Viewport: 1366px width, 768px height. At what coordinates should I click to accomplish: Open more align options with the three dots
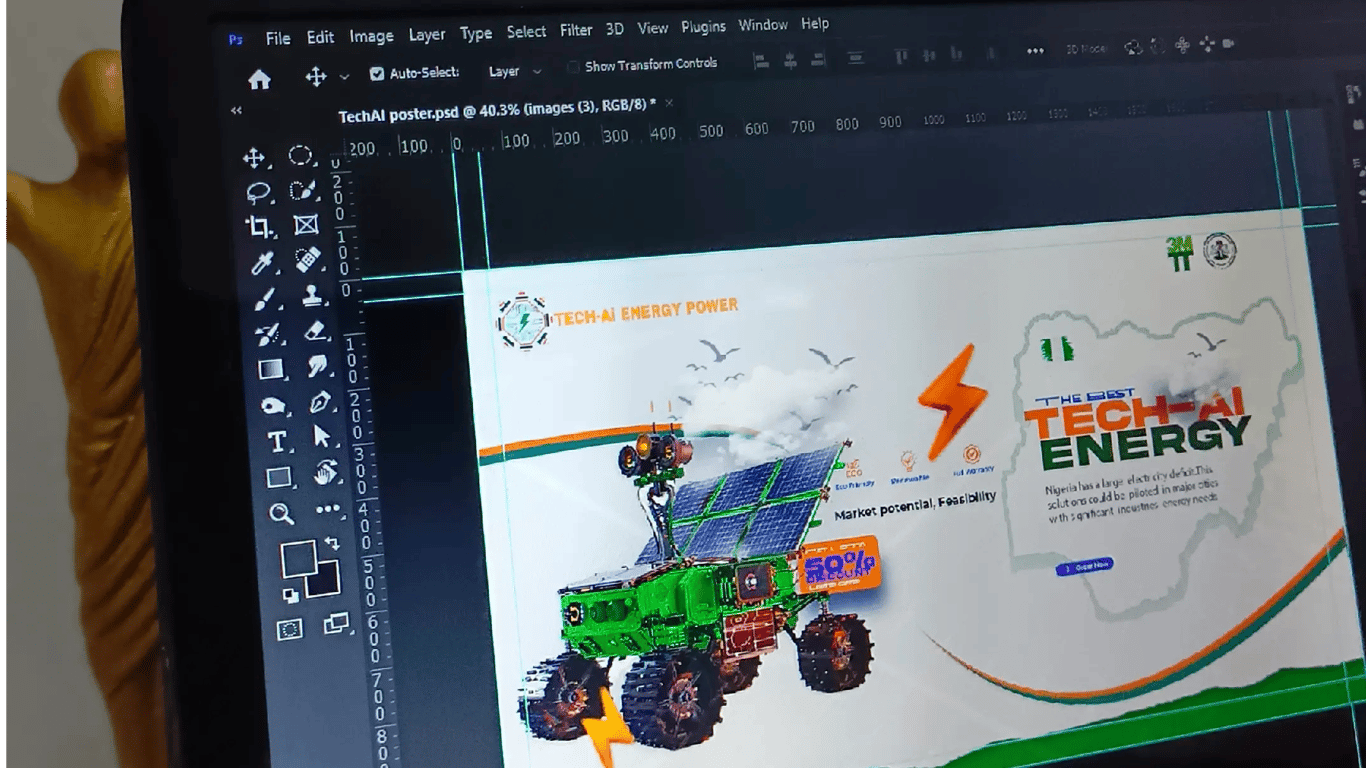pyautogui.click(x=1035, y=51)
